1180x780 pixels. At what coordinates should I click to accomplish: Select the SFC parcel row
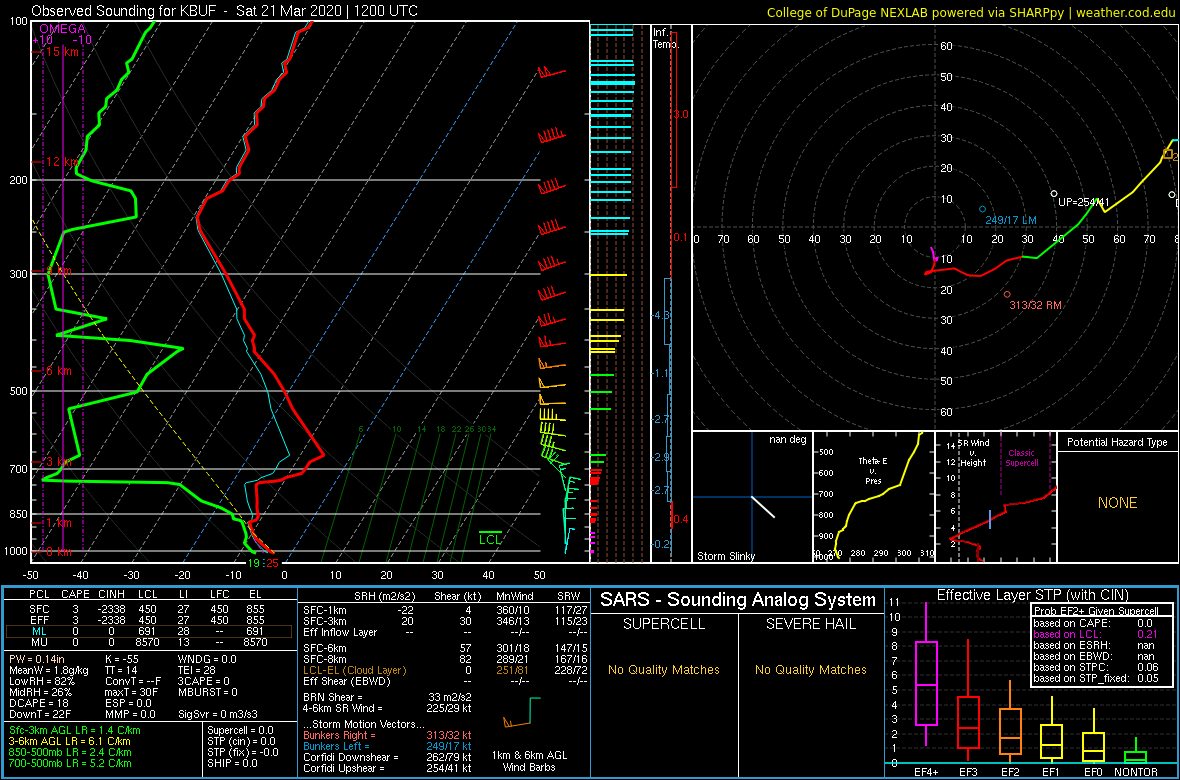click(x=149, y=608)
